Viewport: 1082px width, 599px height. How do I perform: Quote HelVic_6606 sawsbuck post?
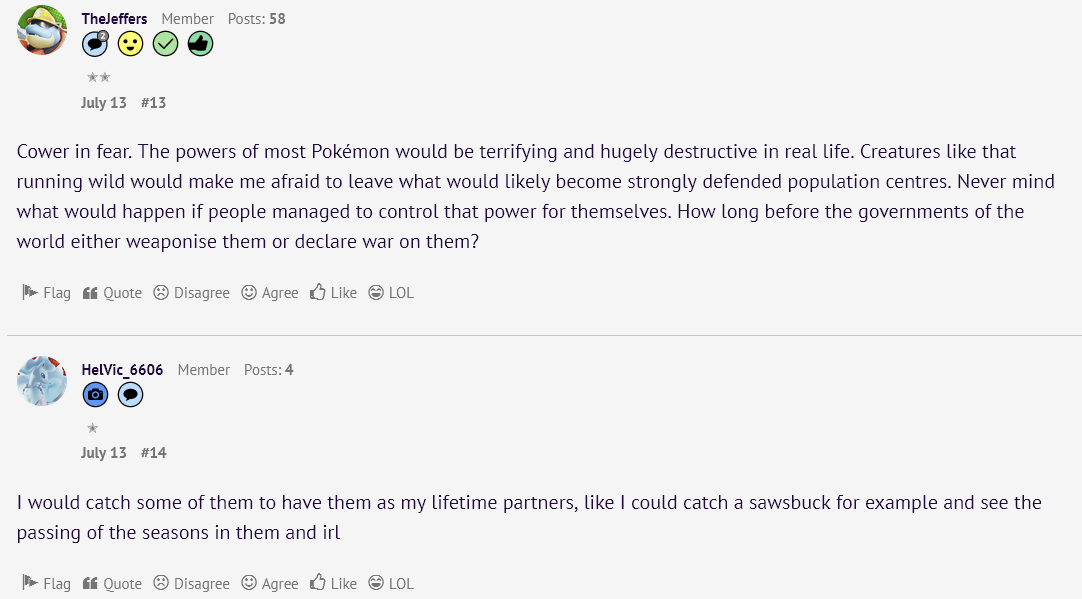(112, 584)
